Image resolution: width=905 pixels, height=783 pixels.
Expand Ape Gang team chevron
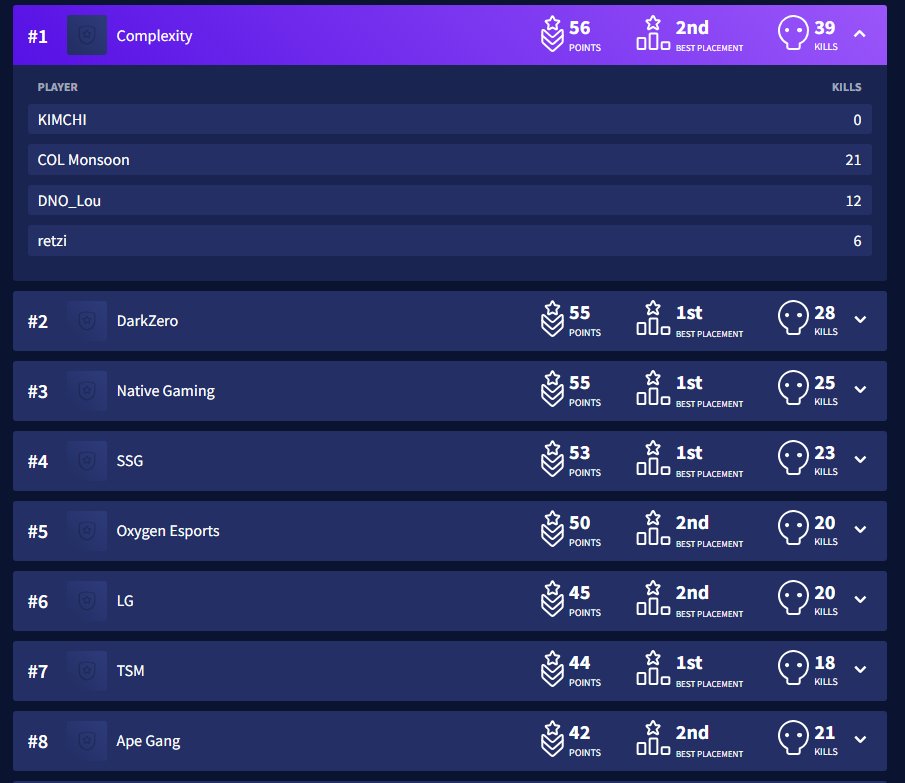(x=860, y=740)
